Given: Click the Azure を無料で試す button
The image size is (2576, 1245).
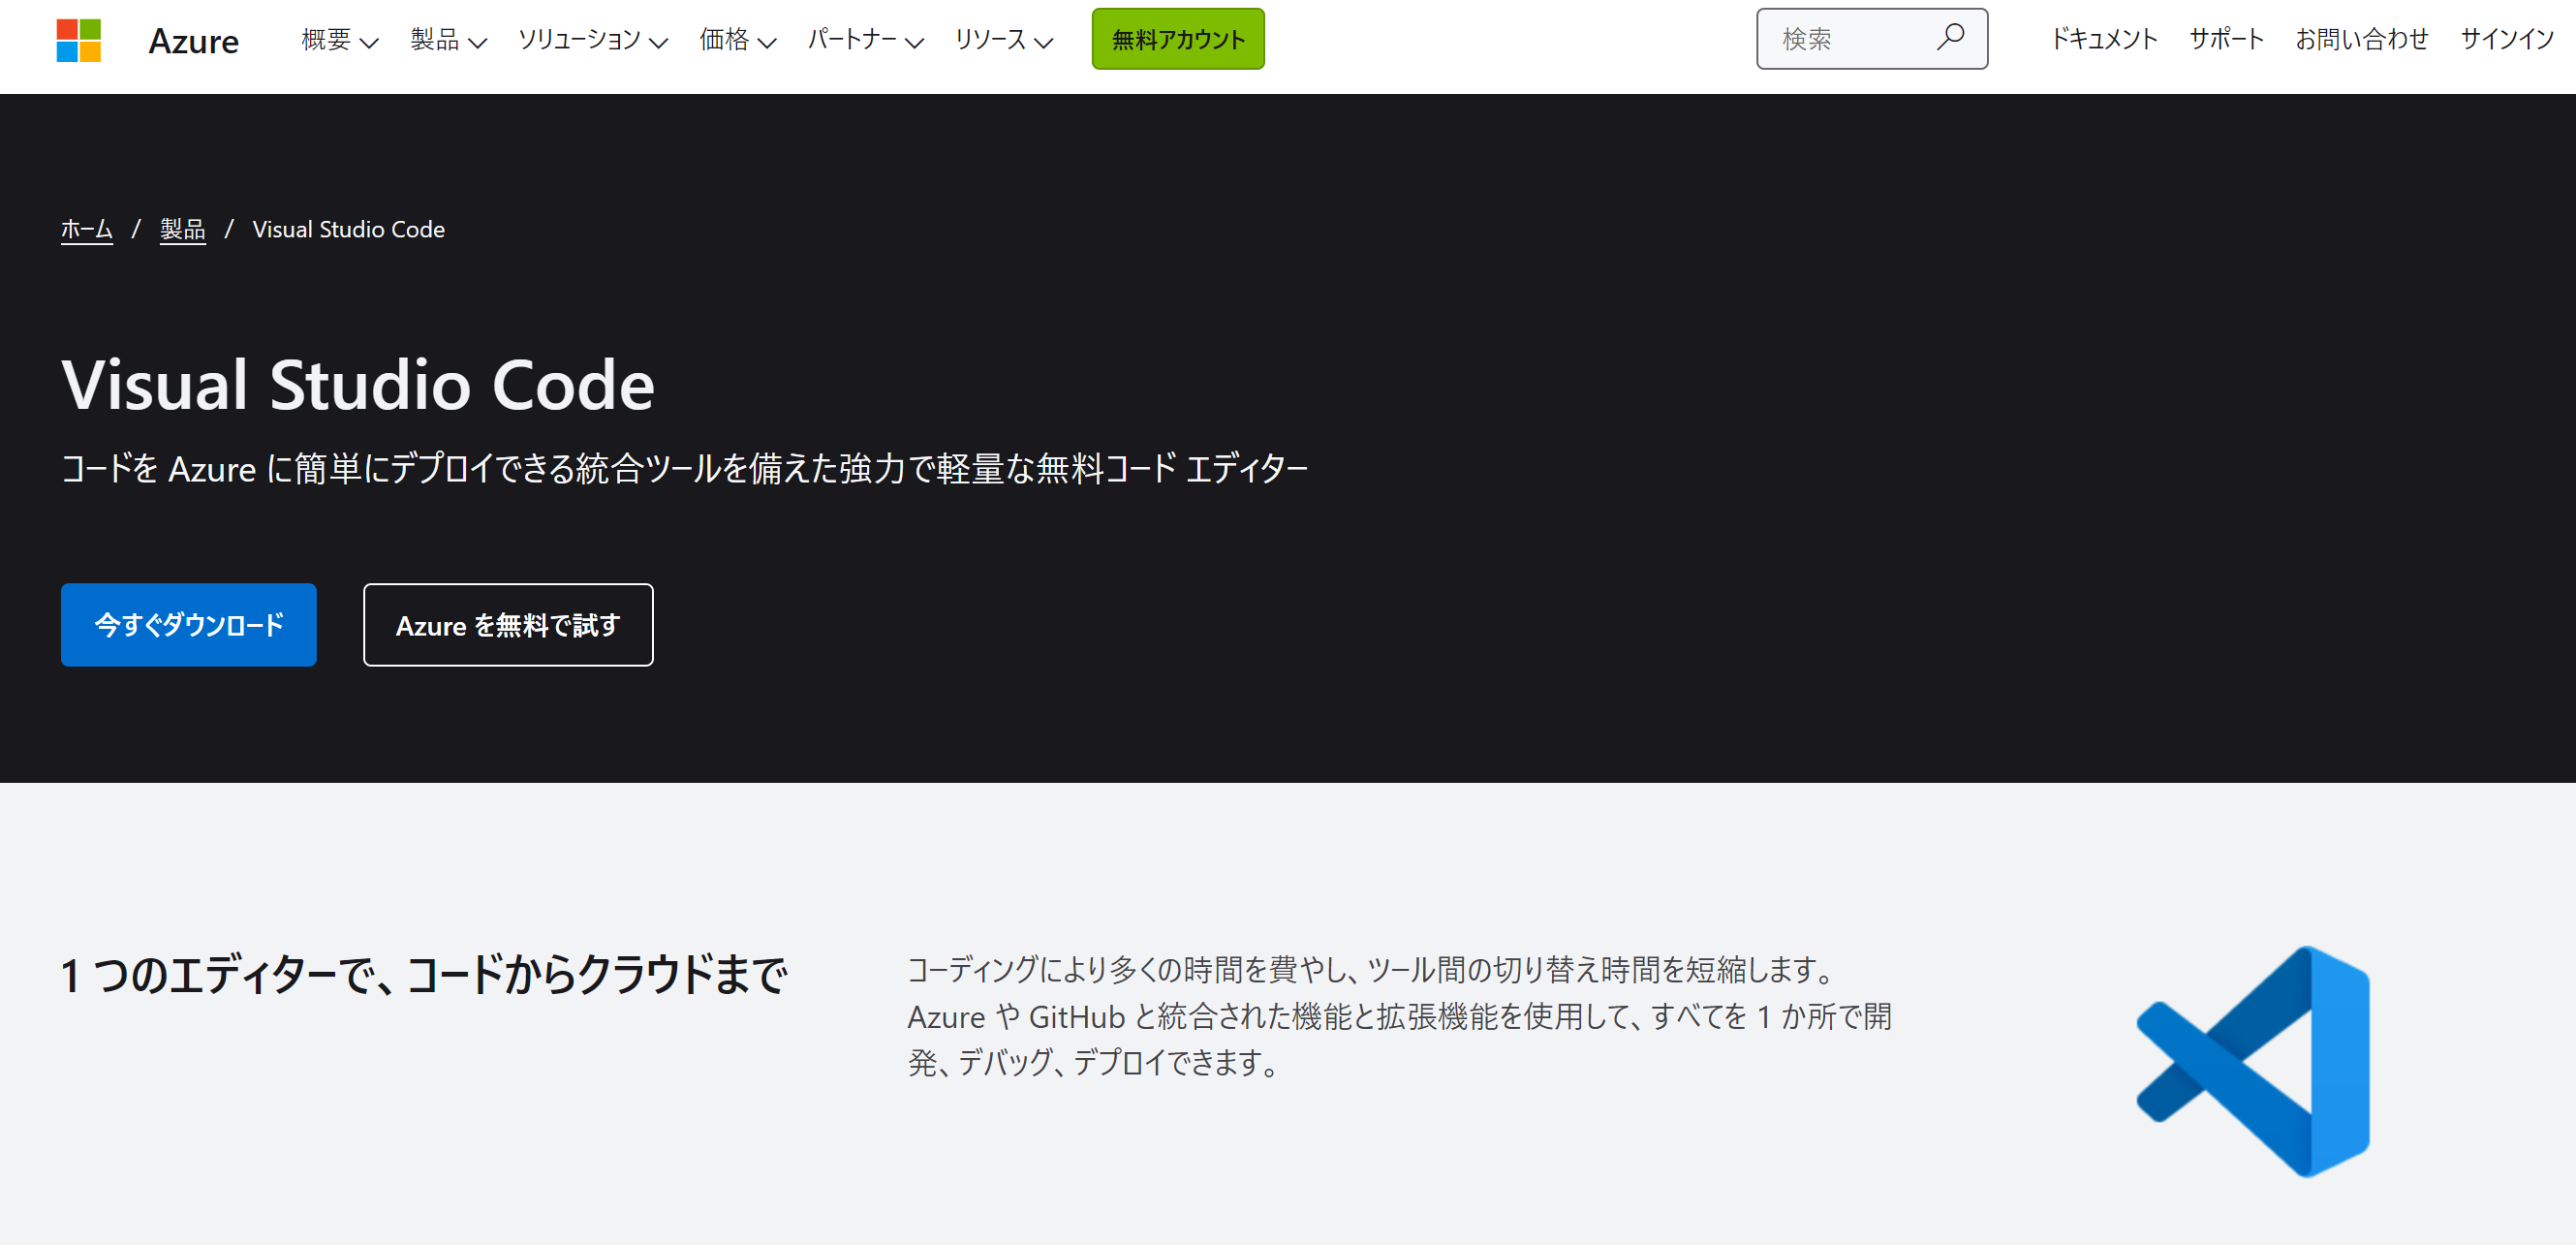Looking at the screenshot, I should [508, 625].
